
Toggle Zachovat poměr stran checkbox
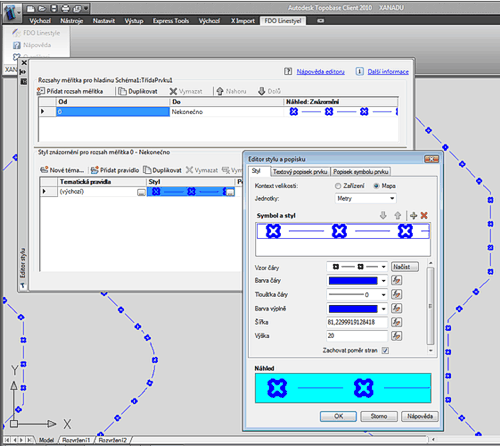(x=385, y=350)
